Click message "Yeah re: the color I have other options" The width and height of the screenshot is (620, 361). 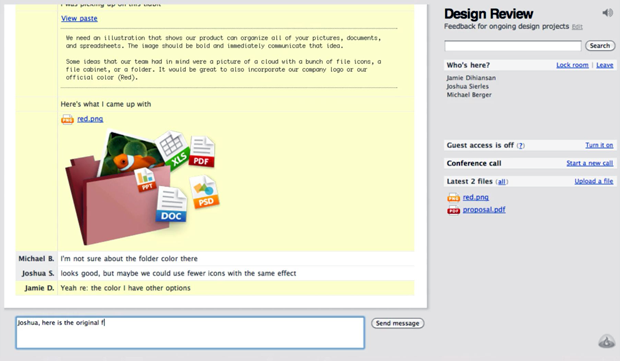125,288
